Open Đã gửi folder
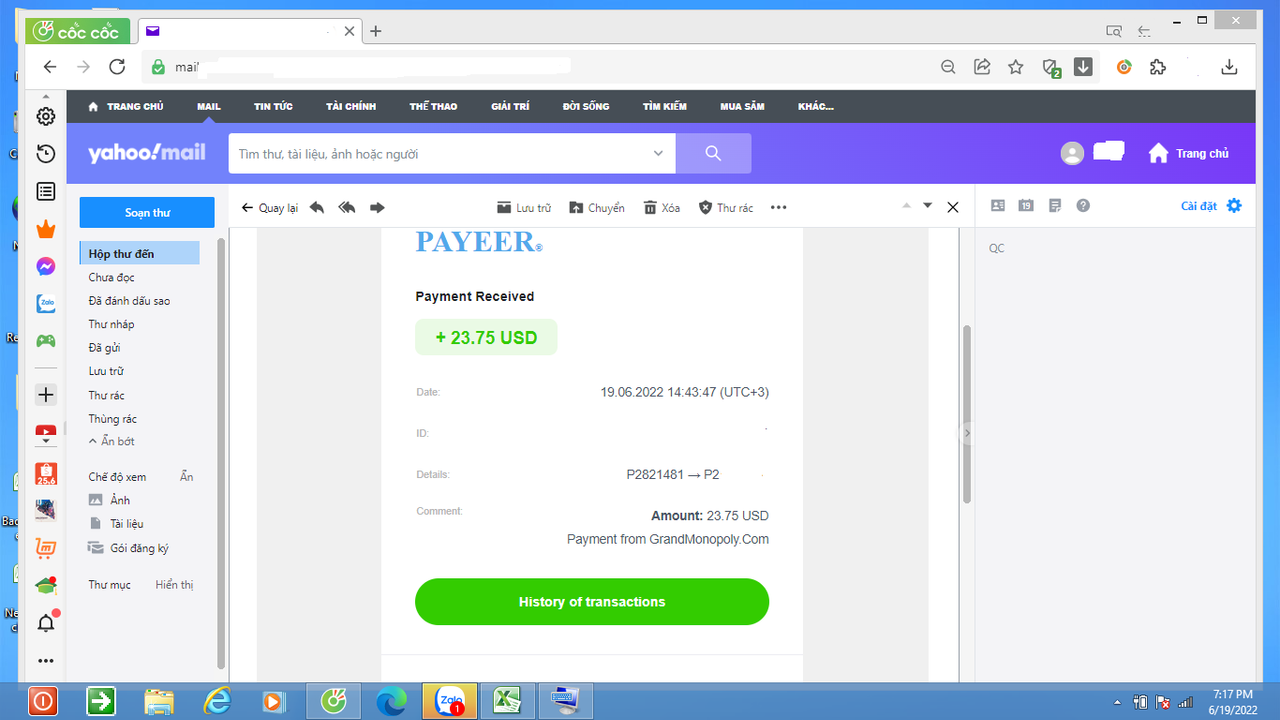Image resolution: width=1280 pixels, height=720 pixels. 104,347
